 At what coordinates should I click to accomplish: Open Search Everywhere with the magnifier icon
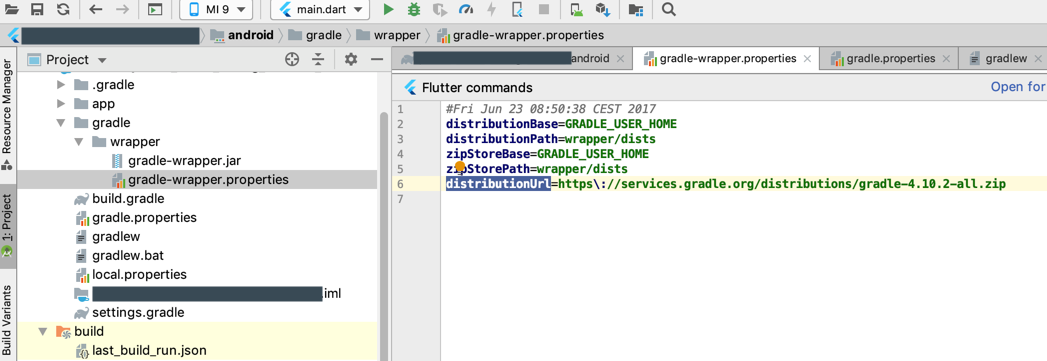point(668,9)
